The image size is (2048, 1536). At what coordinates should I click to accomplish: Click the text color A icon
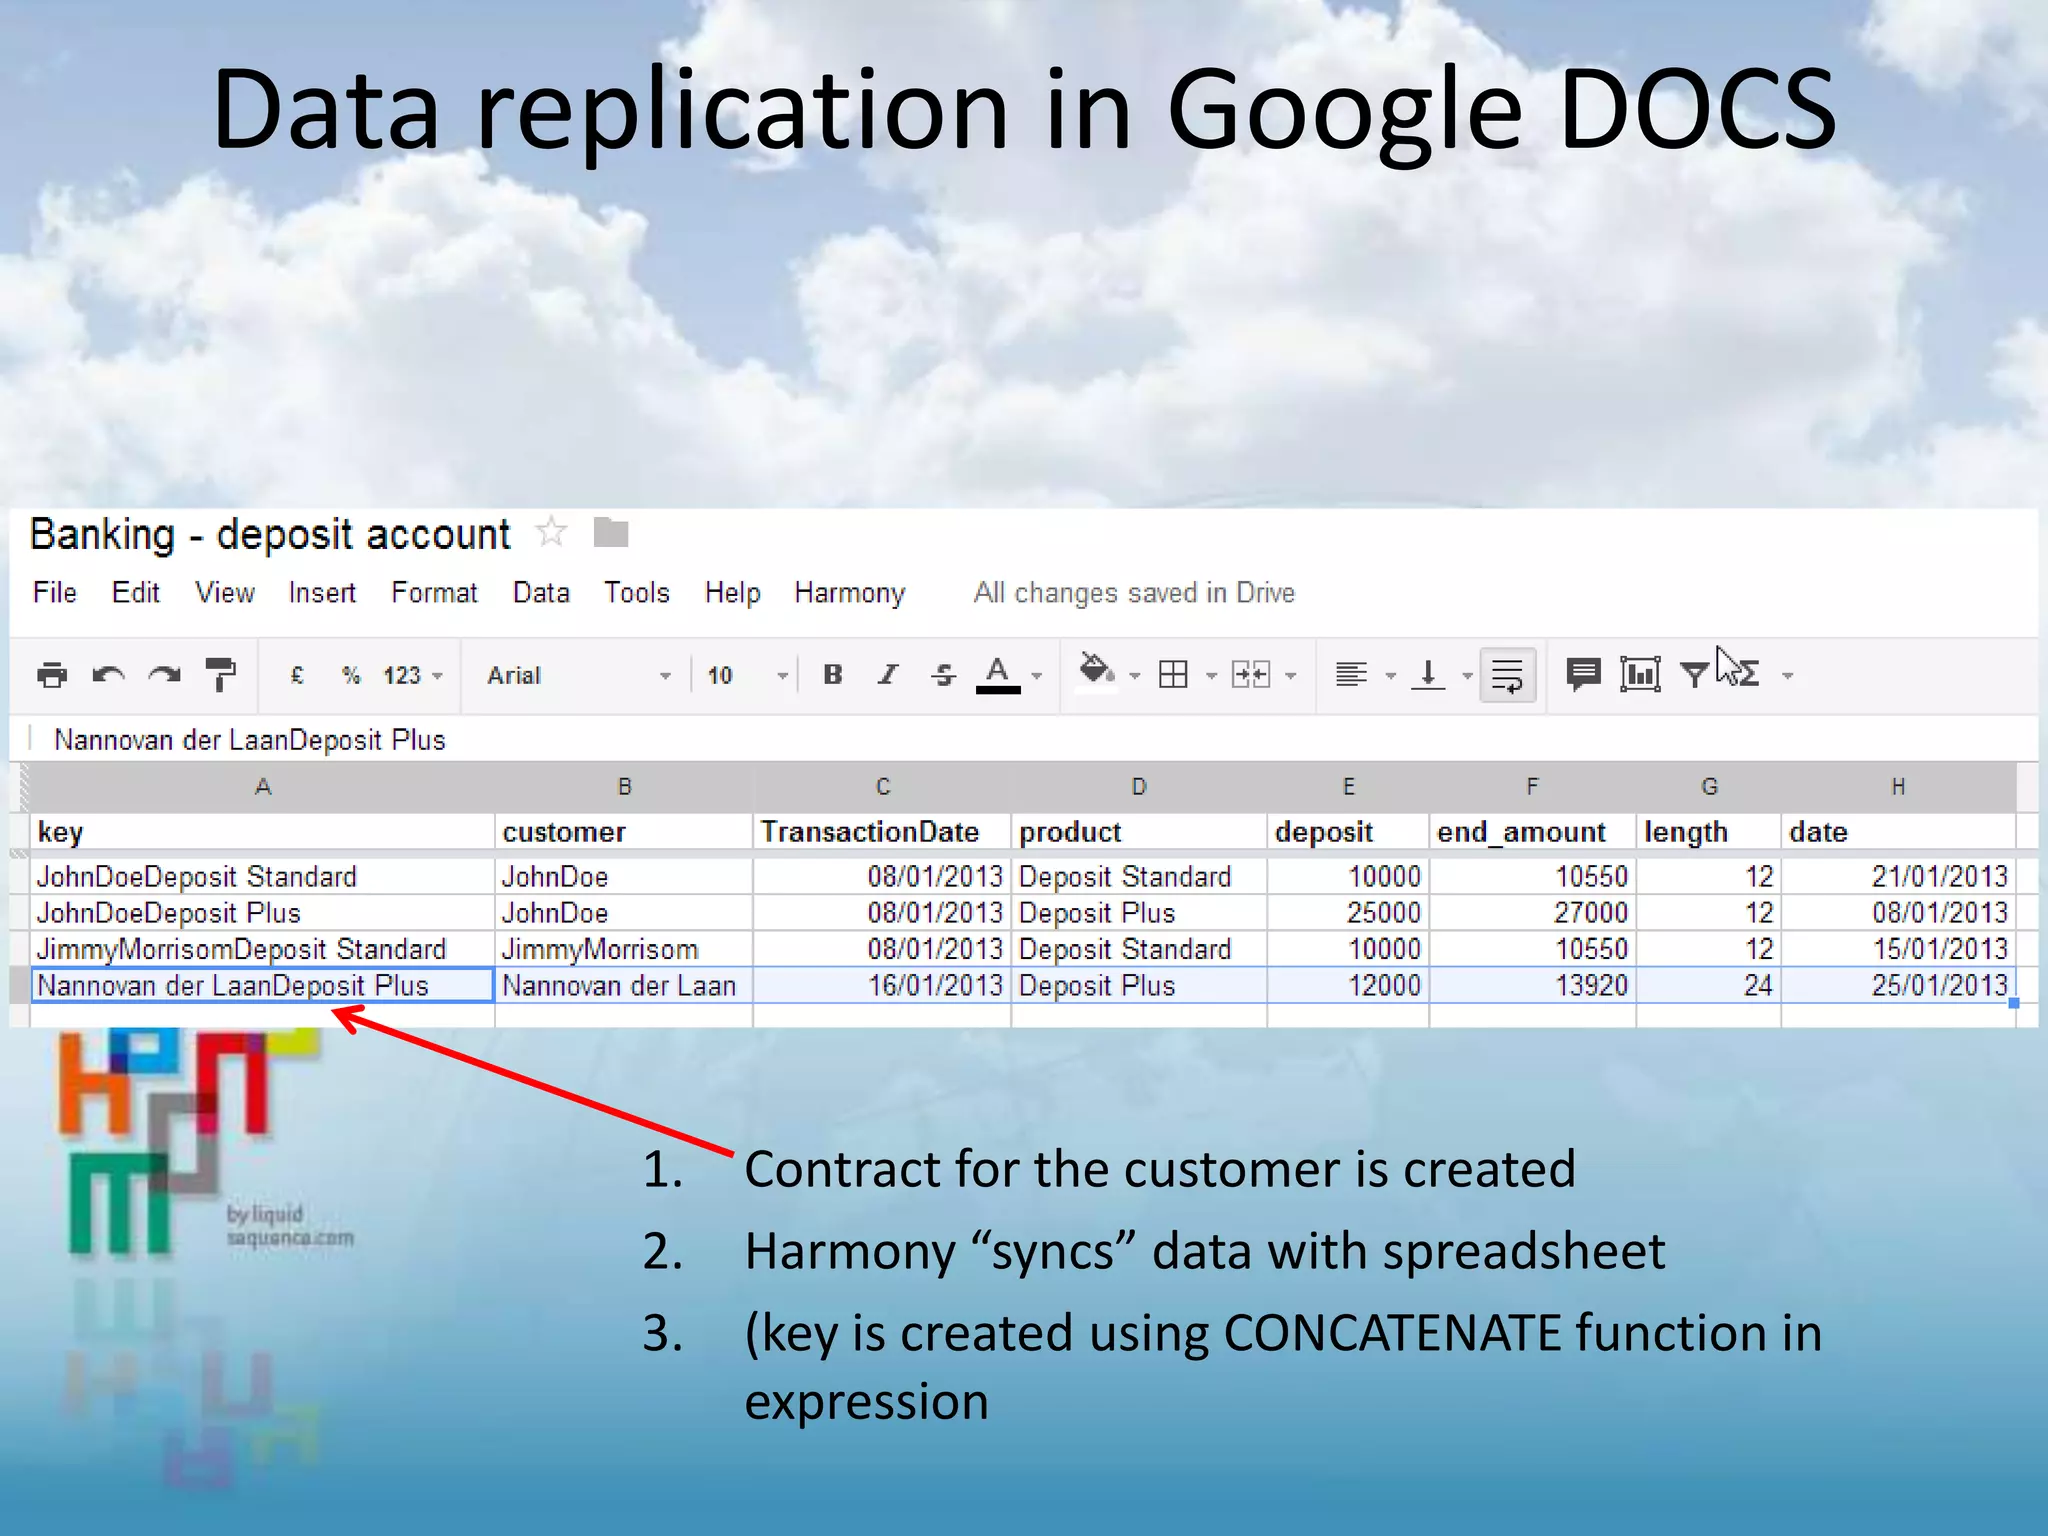click(x=997, y=675)
